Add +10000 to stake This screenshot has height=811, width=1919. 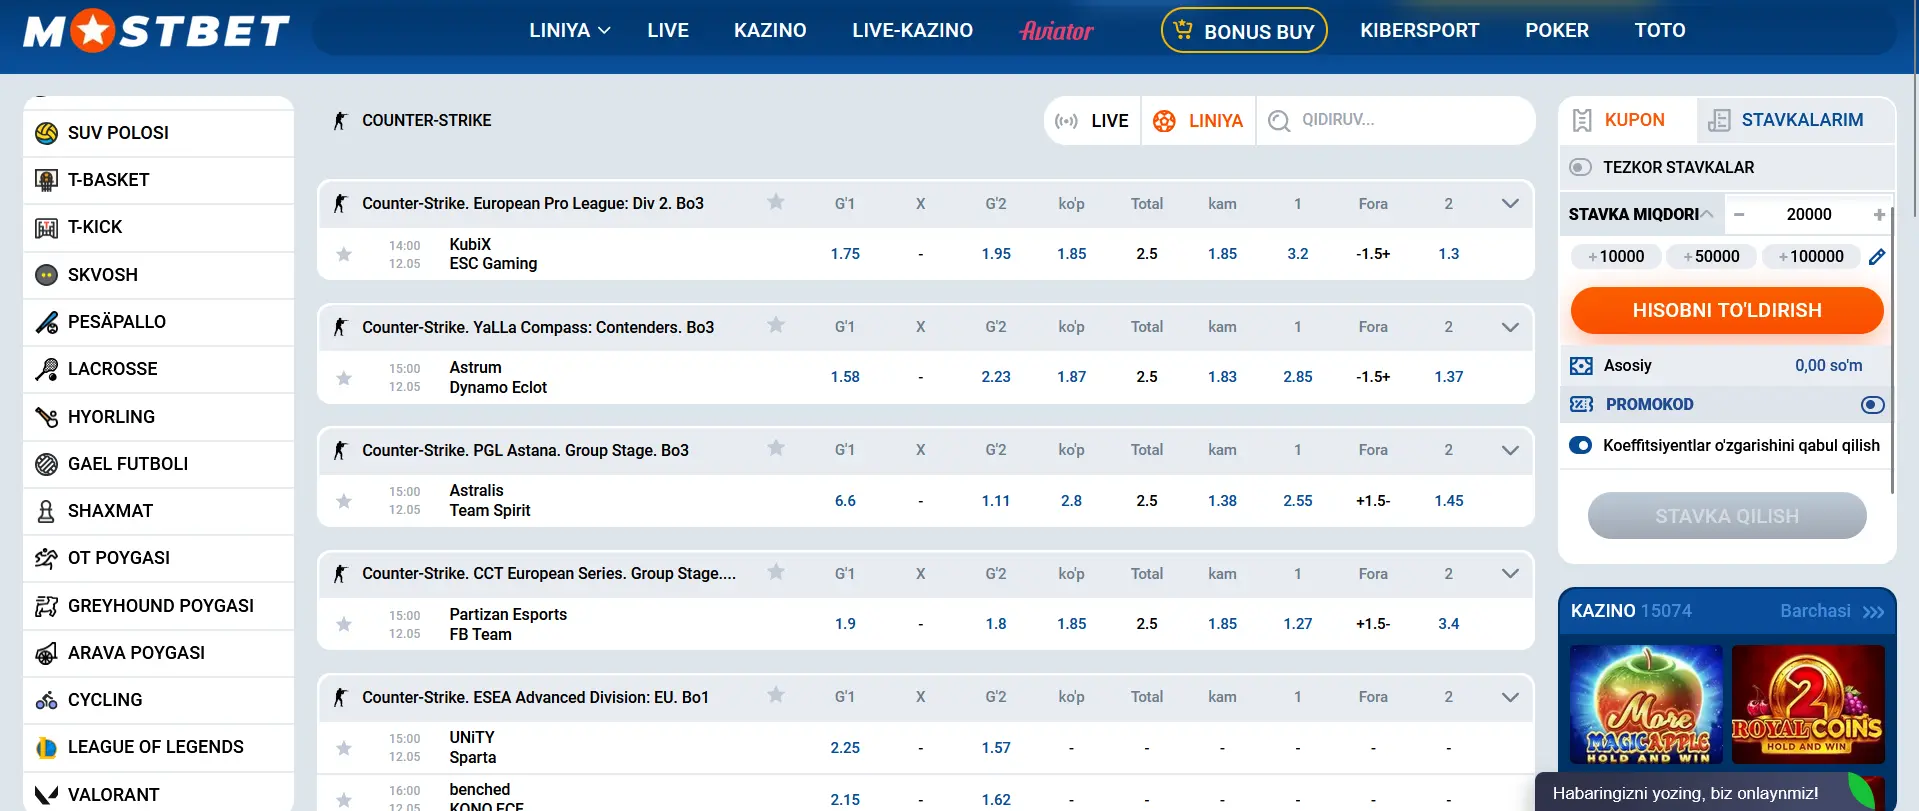point(1616,256)
